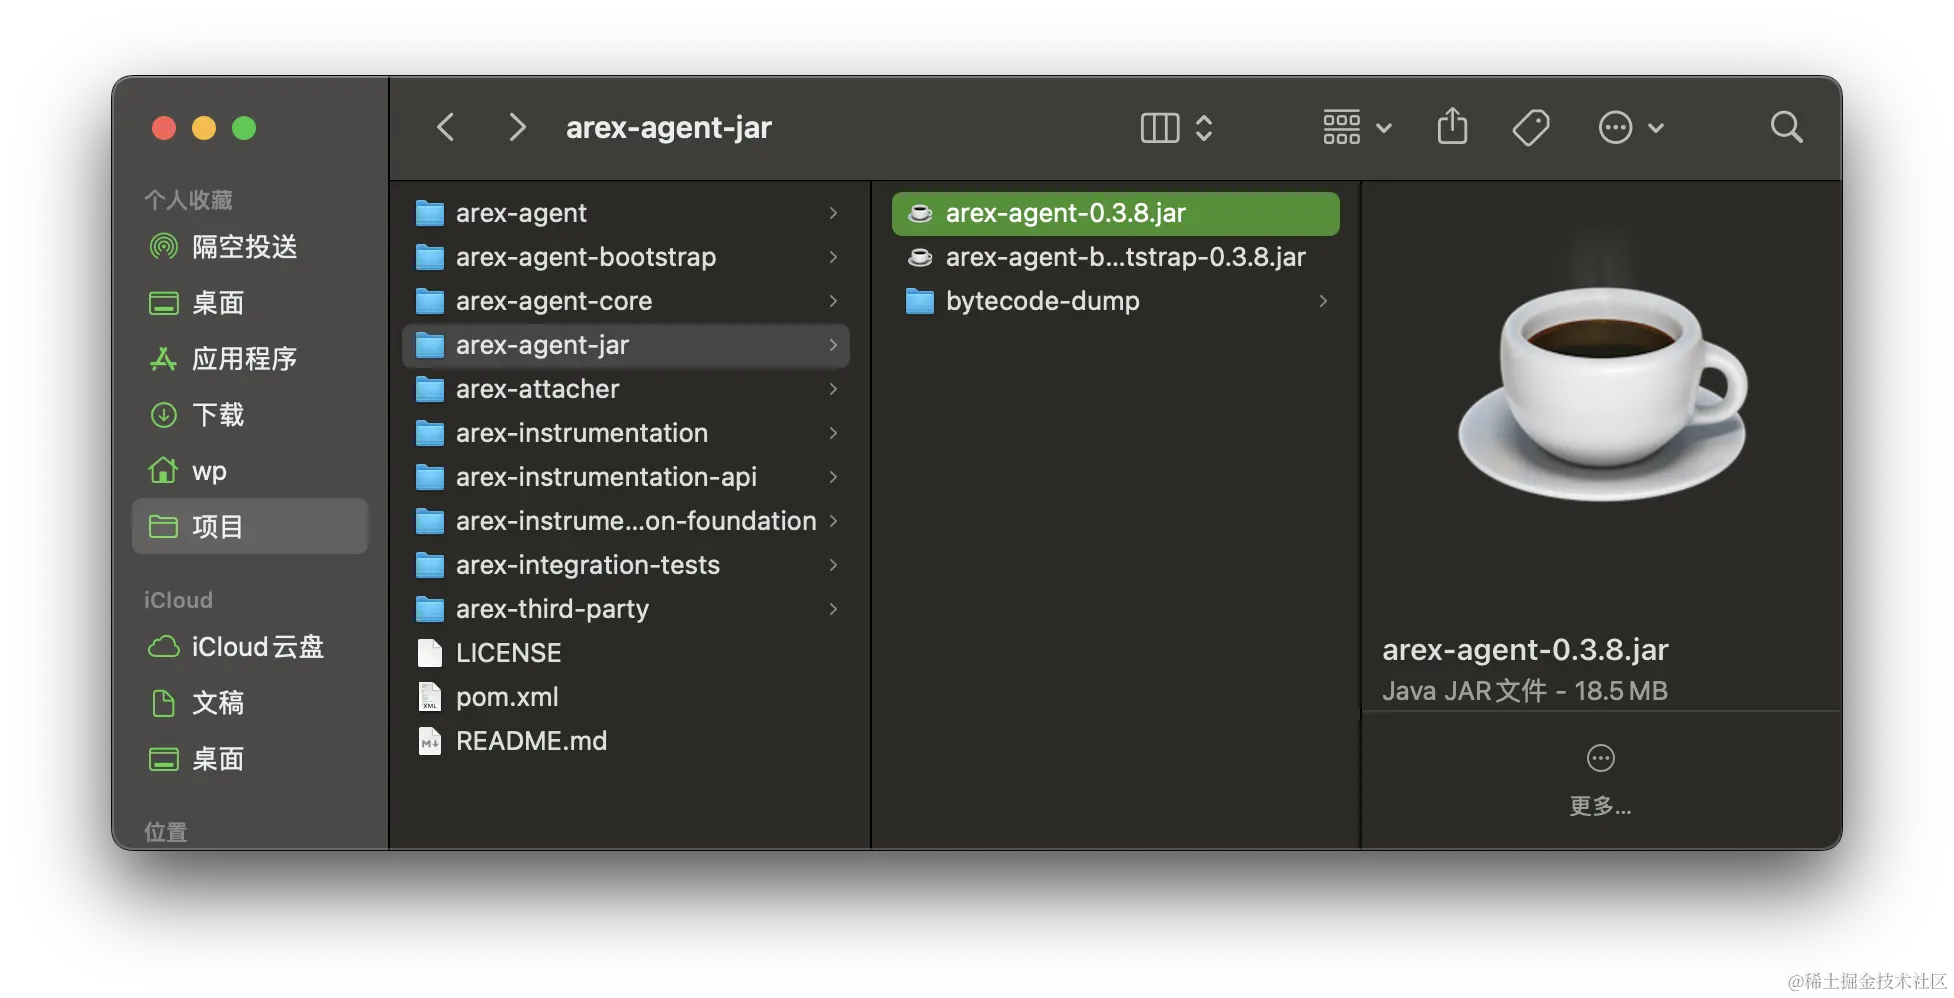Click the Share icon in toolbar
Screen dimensions: 1954x998
click(1452, 127)
